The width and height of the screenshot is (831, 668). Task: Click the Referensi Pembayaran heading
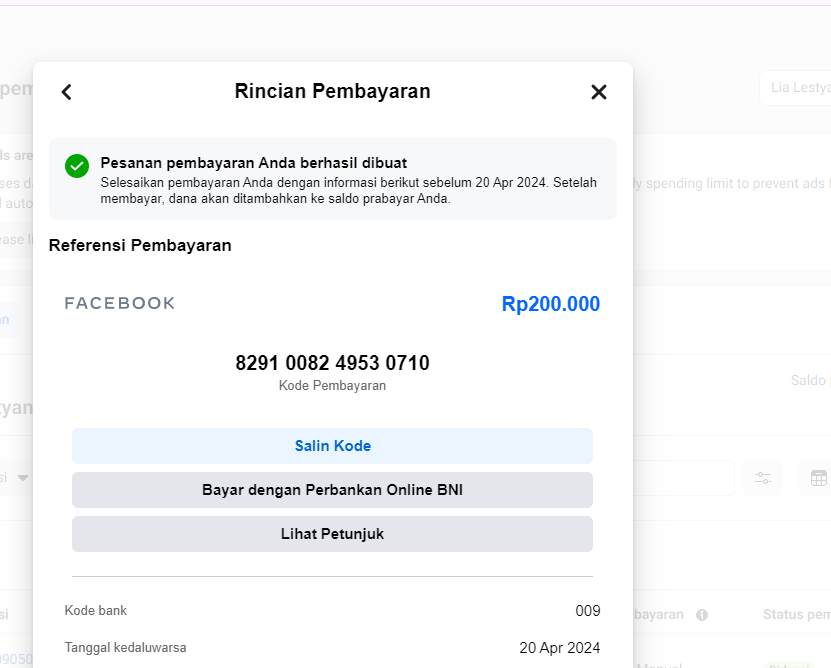(x=140, y=245)
